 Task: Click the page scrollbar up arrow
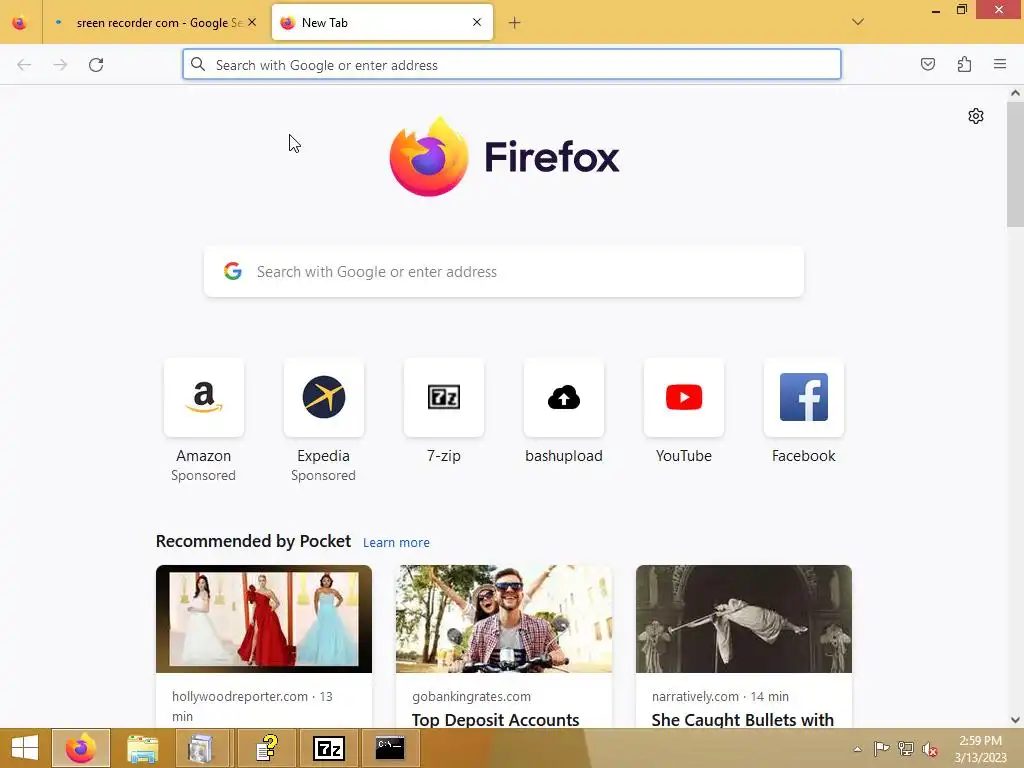pos(1015,93)
